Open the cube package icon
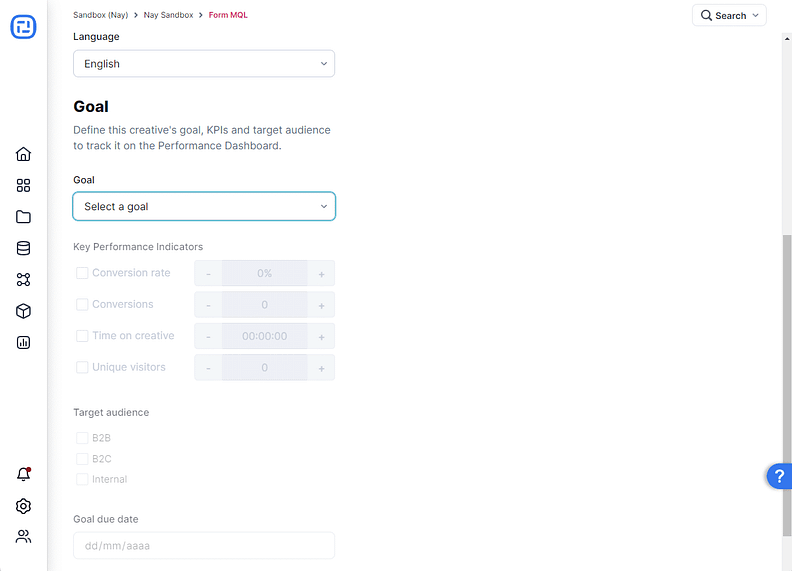 (x=23, y=311)
